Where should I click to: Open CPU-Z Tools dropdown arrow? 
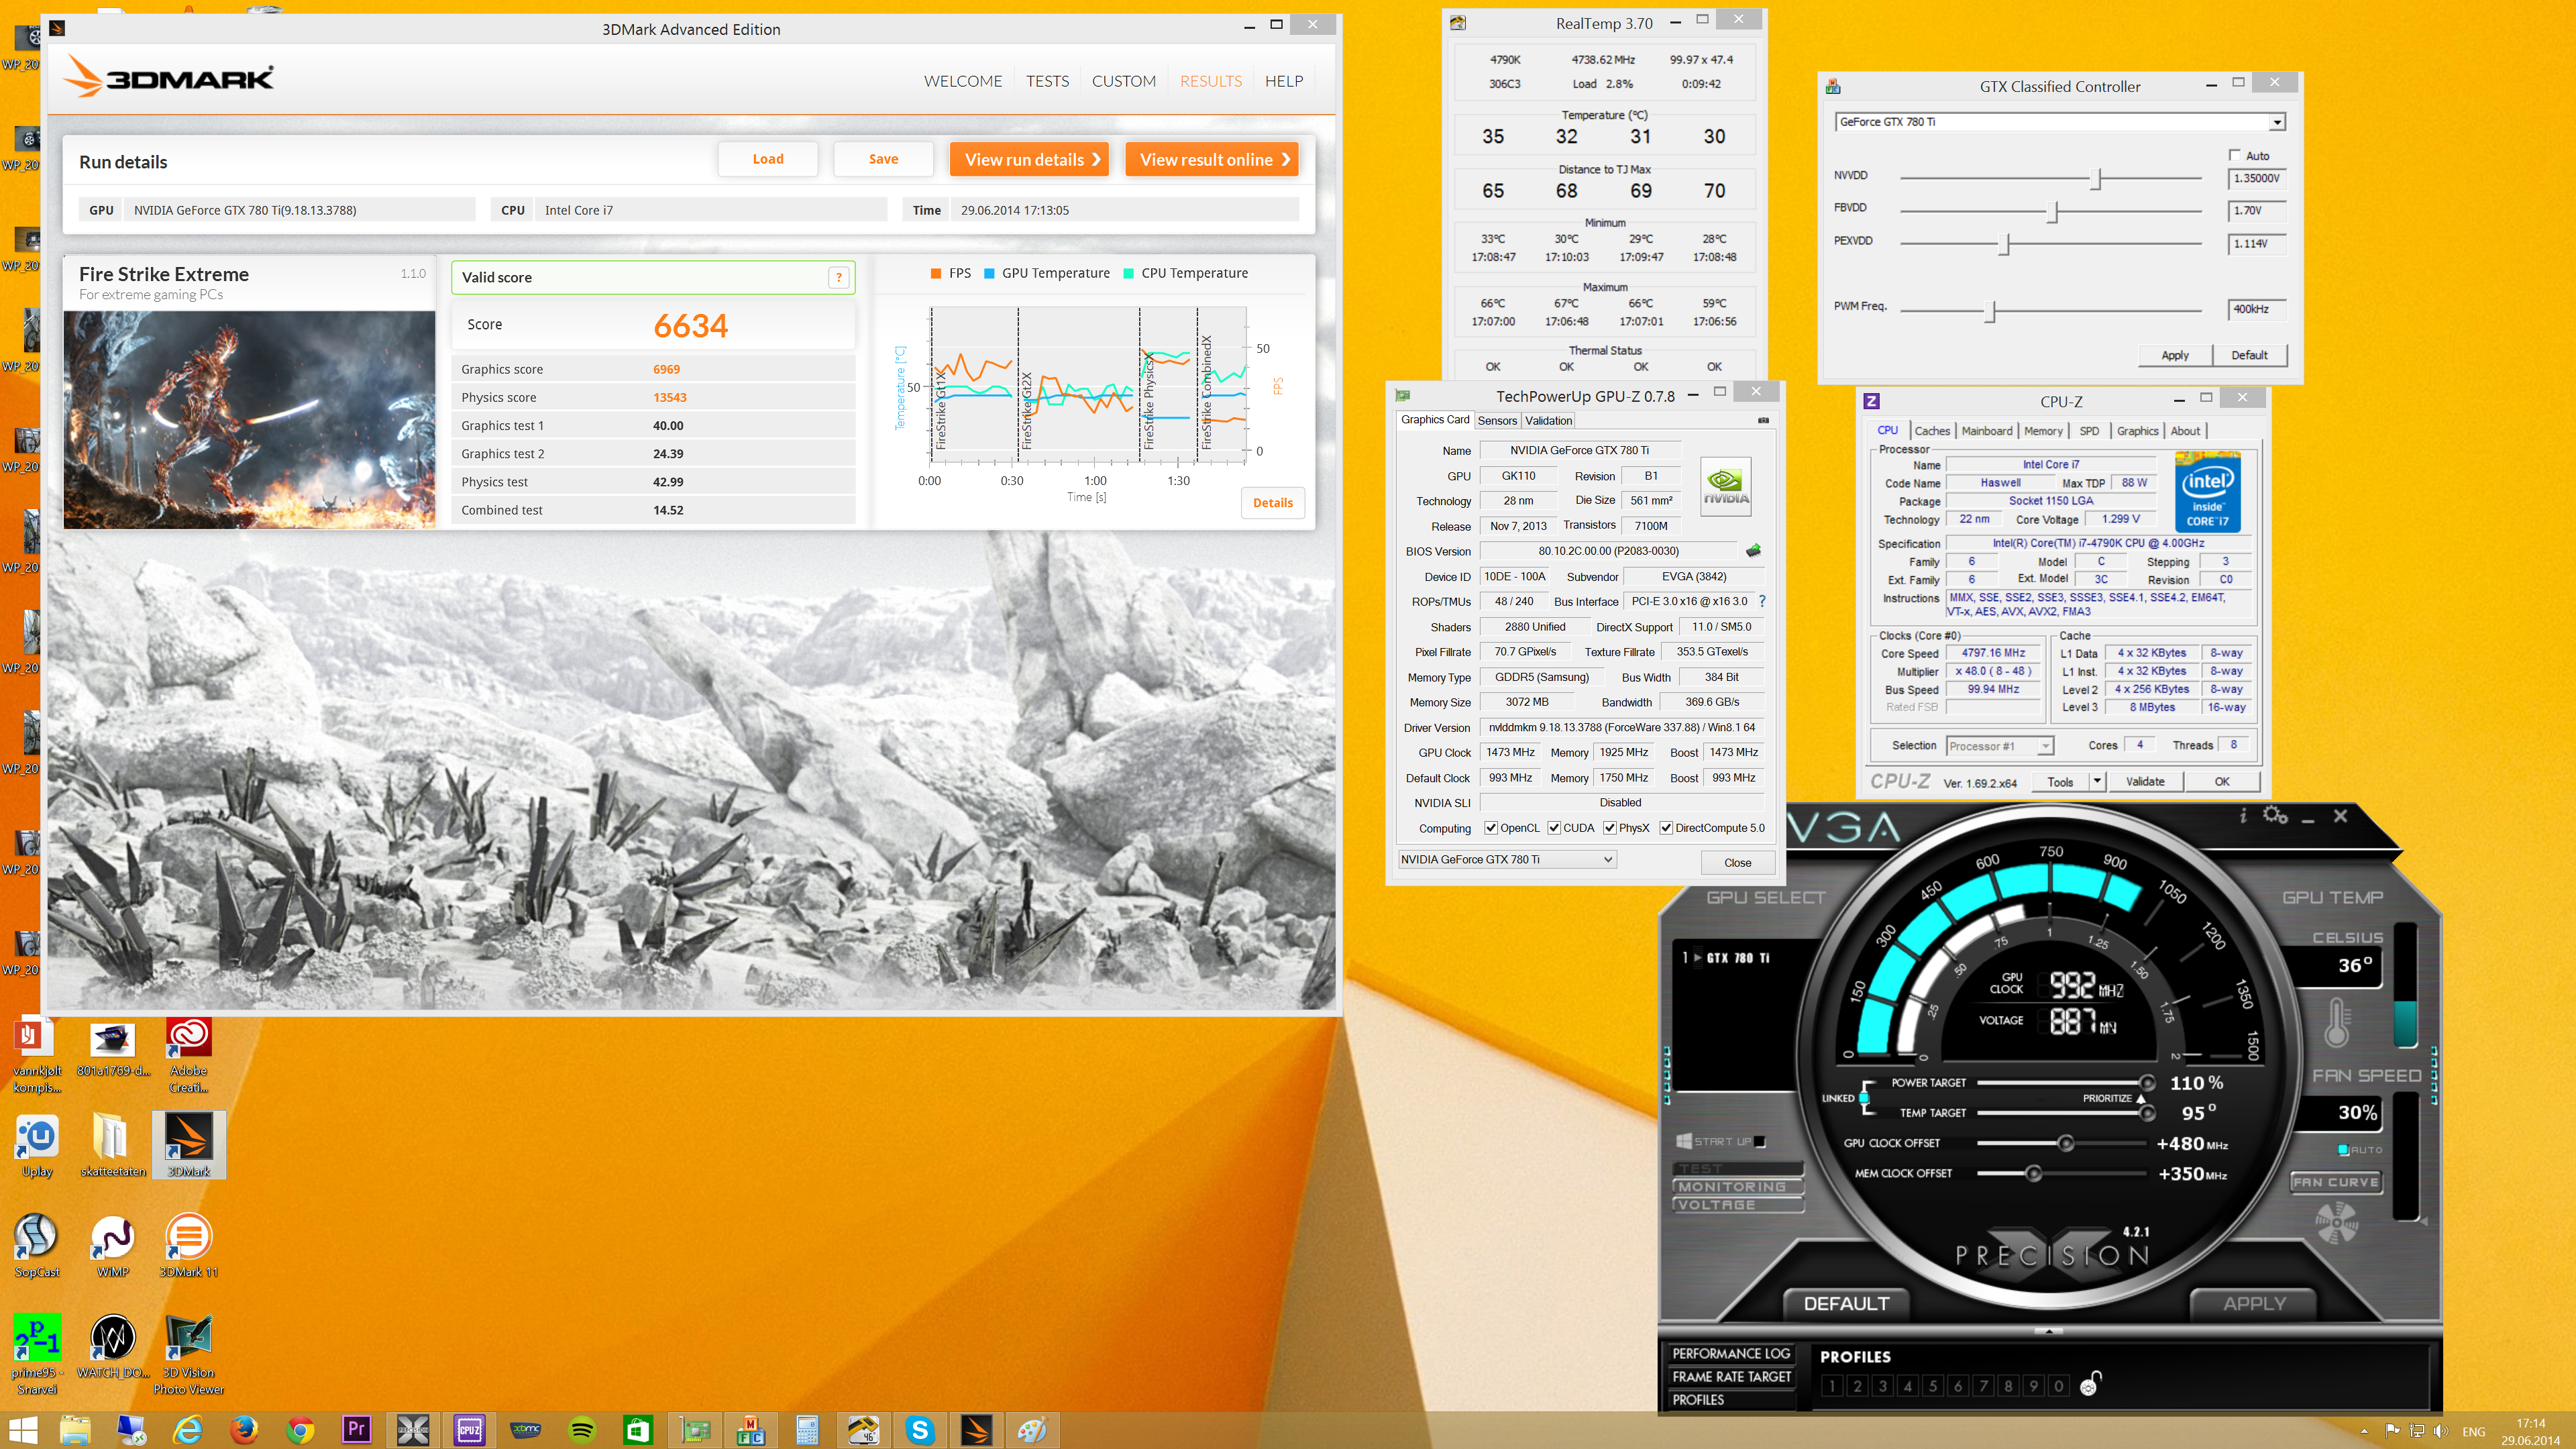click(2097, 781)
